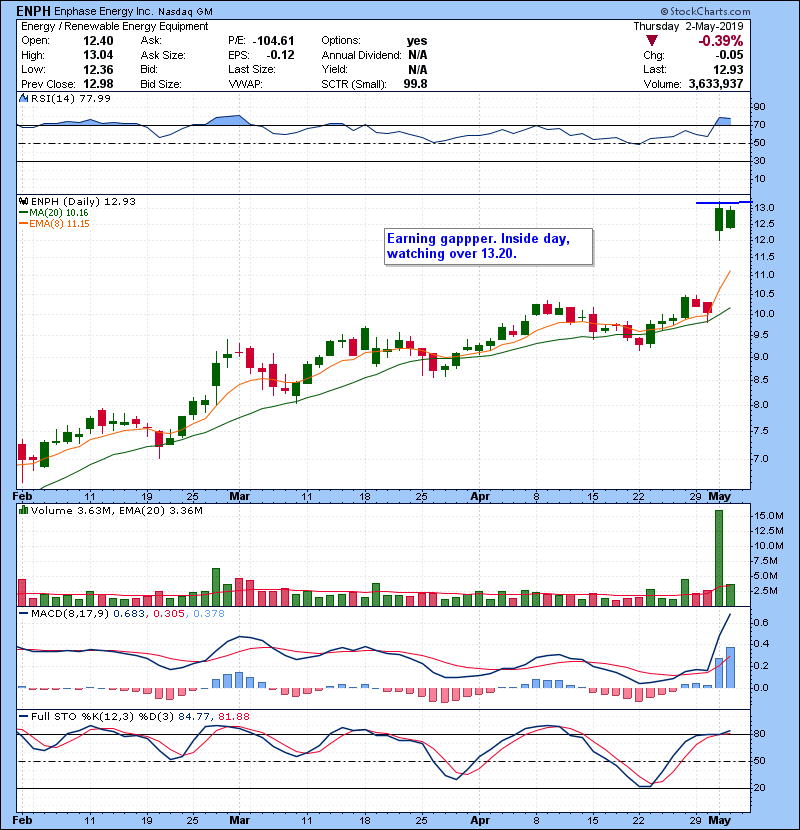Click the blue MACD legend line marker
Image resolution: width=800 pixels, height=830 pixels.
24,614
